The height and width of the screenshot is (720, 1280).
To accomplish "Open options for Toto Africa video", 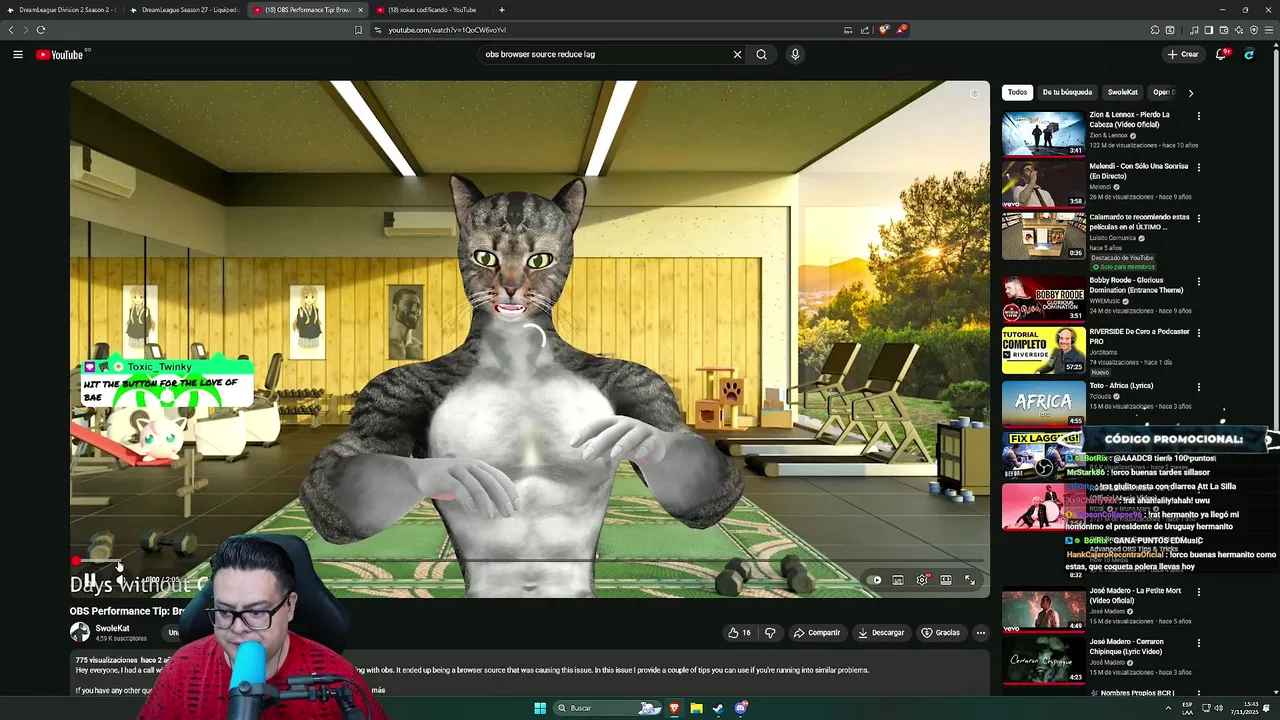I will pyautogui.click(x=1198, y=387).
